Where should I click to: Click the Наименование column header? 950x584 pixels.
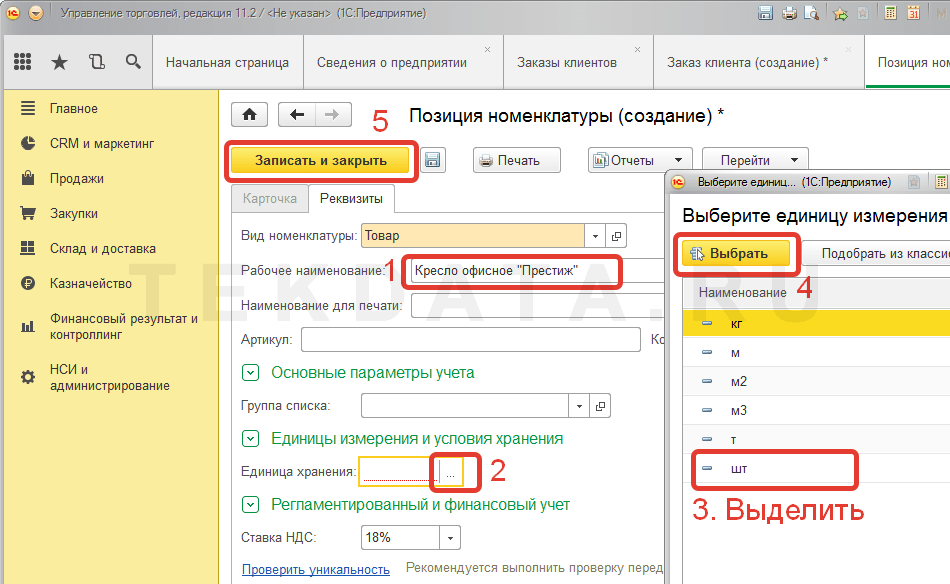point(816,293)
